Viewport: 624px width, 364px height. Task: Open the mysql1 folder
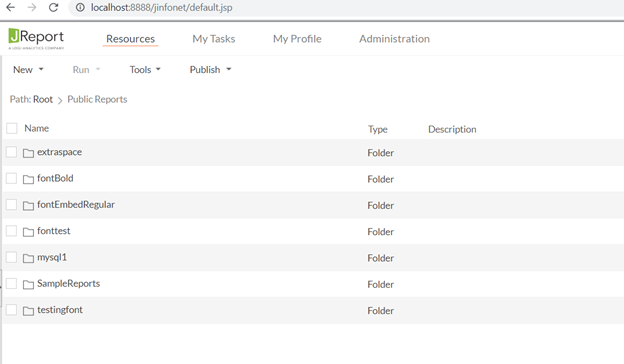[52, 257]
